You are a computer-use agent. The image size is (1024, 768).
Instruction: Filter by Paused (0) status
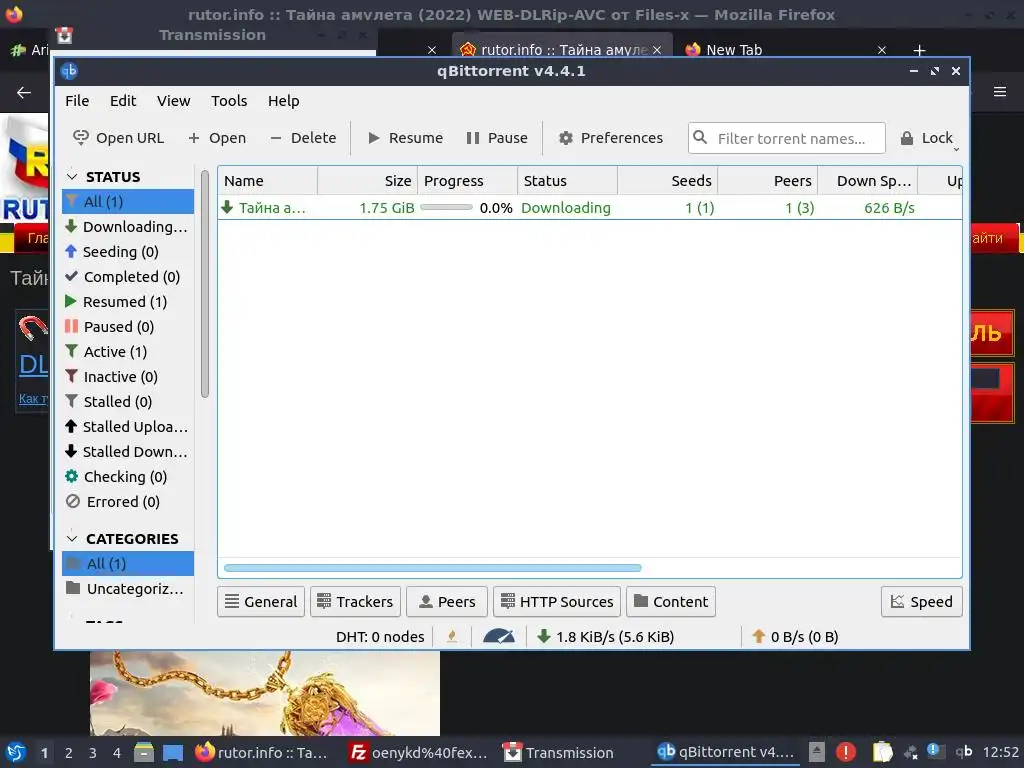128,327
